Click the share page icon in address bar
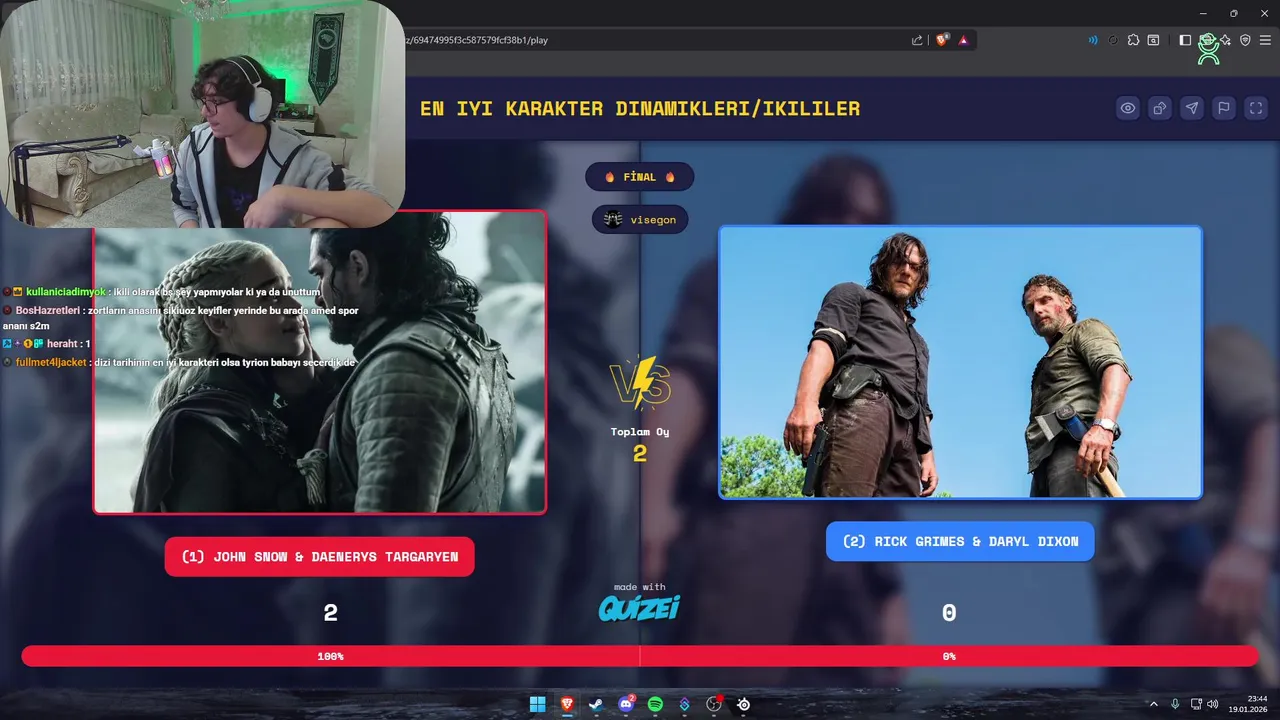The image size is (1280, 720). click(x=917, y=40)
